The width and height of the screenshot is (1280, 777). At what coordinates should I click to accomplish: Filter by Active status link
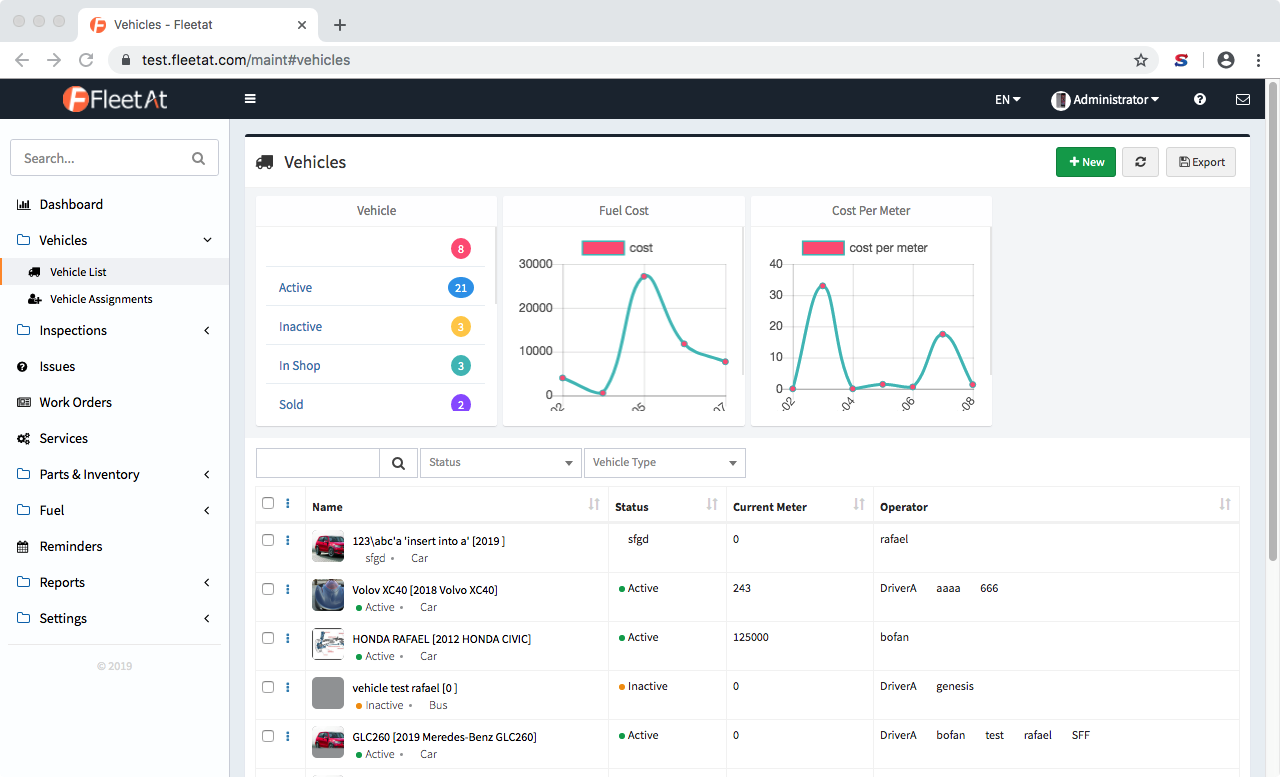click(x=295, y=288)
